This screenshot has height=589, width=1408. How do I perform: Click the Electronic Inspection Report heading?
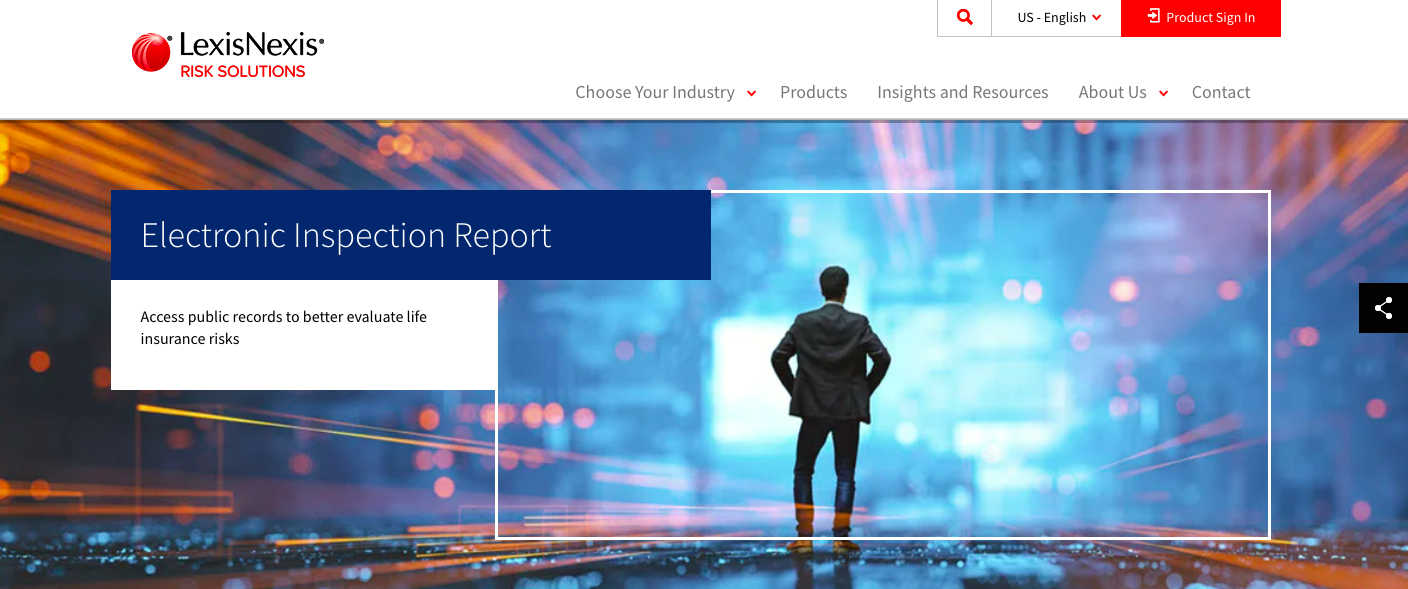coord(346,235)
